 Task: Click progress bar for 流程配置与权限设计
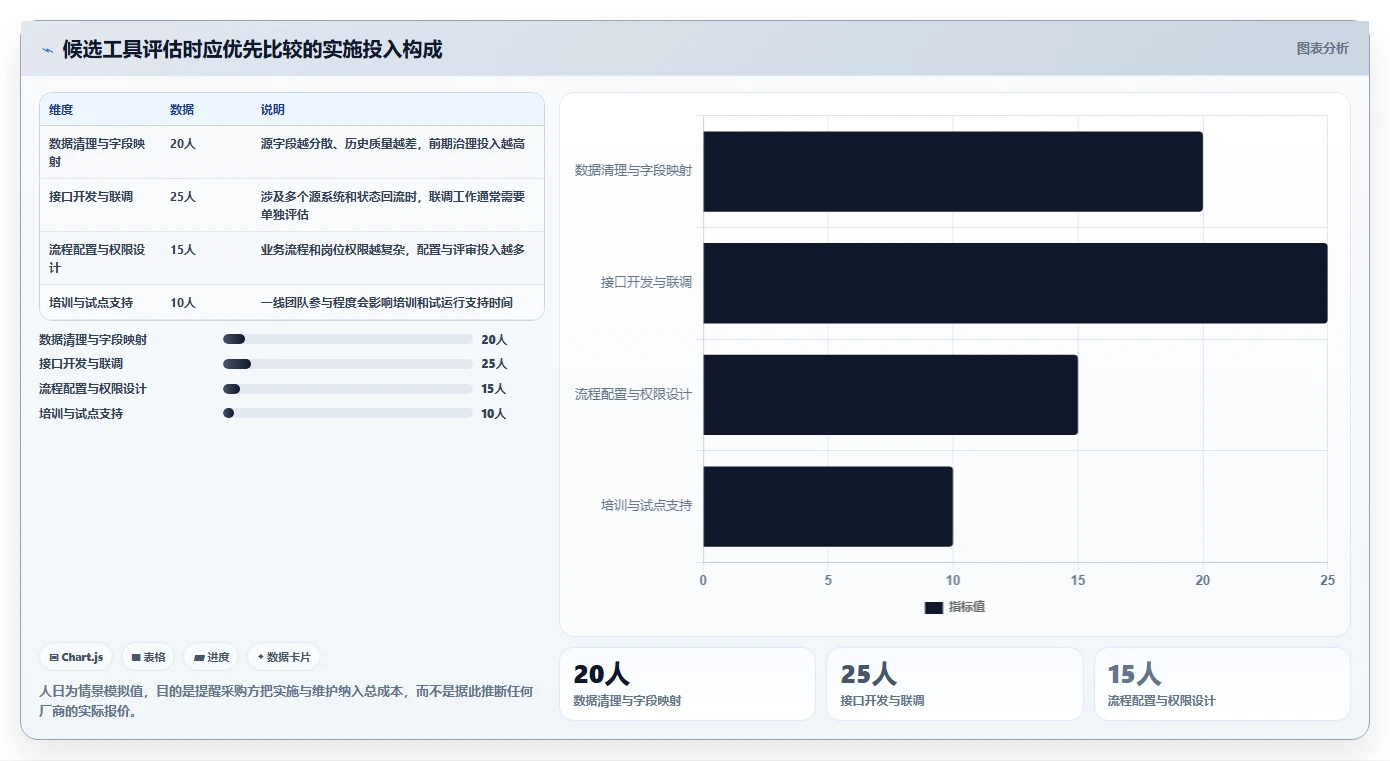tap(348, 389)
